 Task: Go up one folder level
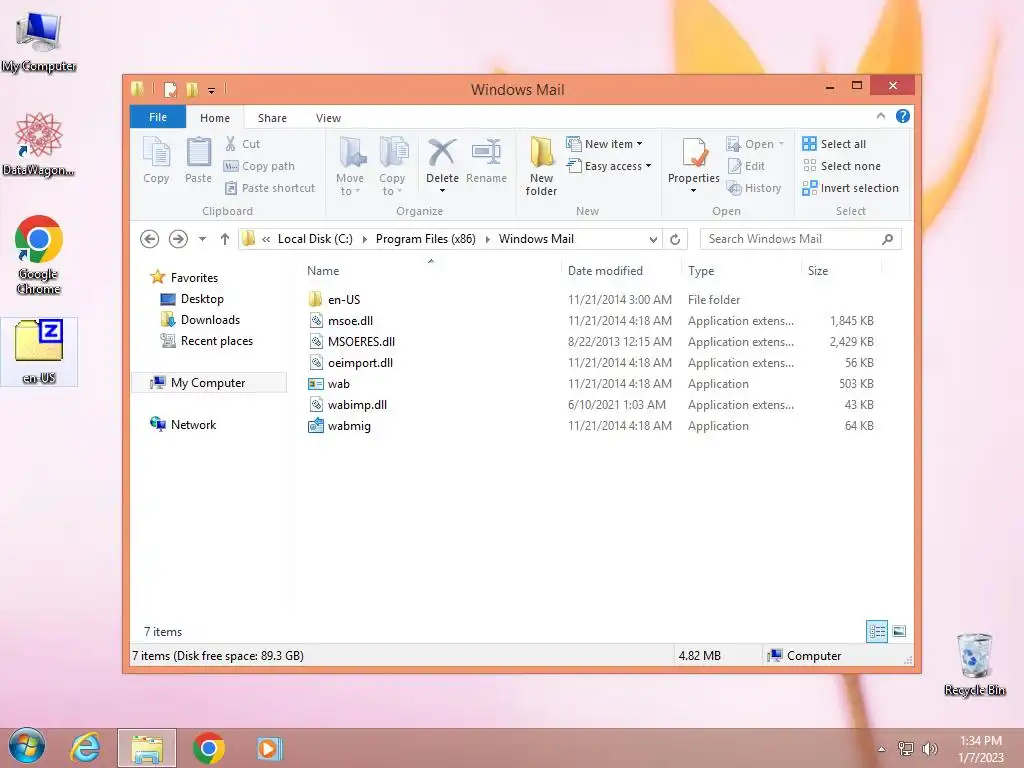click(x=225, y=239)
